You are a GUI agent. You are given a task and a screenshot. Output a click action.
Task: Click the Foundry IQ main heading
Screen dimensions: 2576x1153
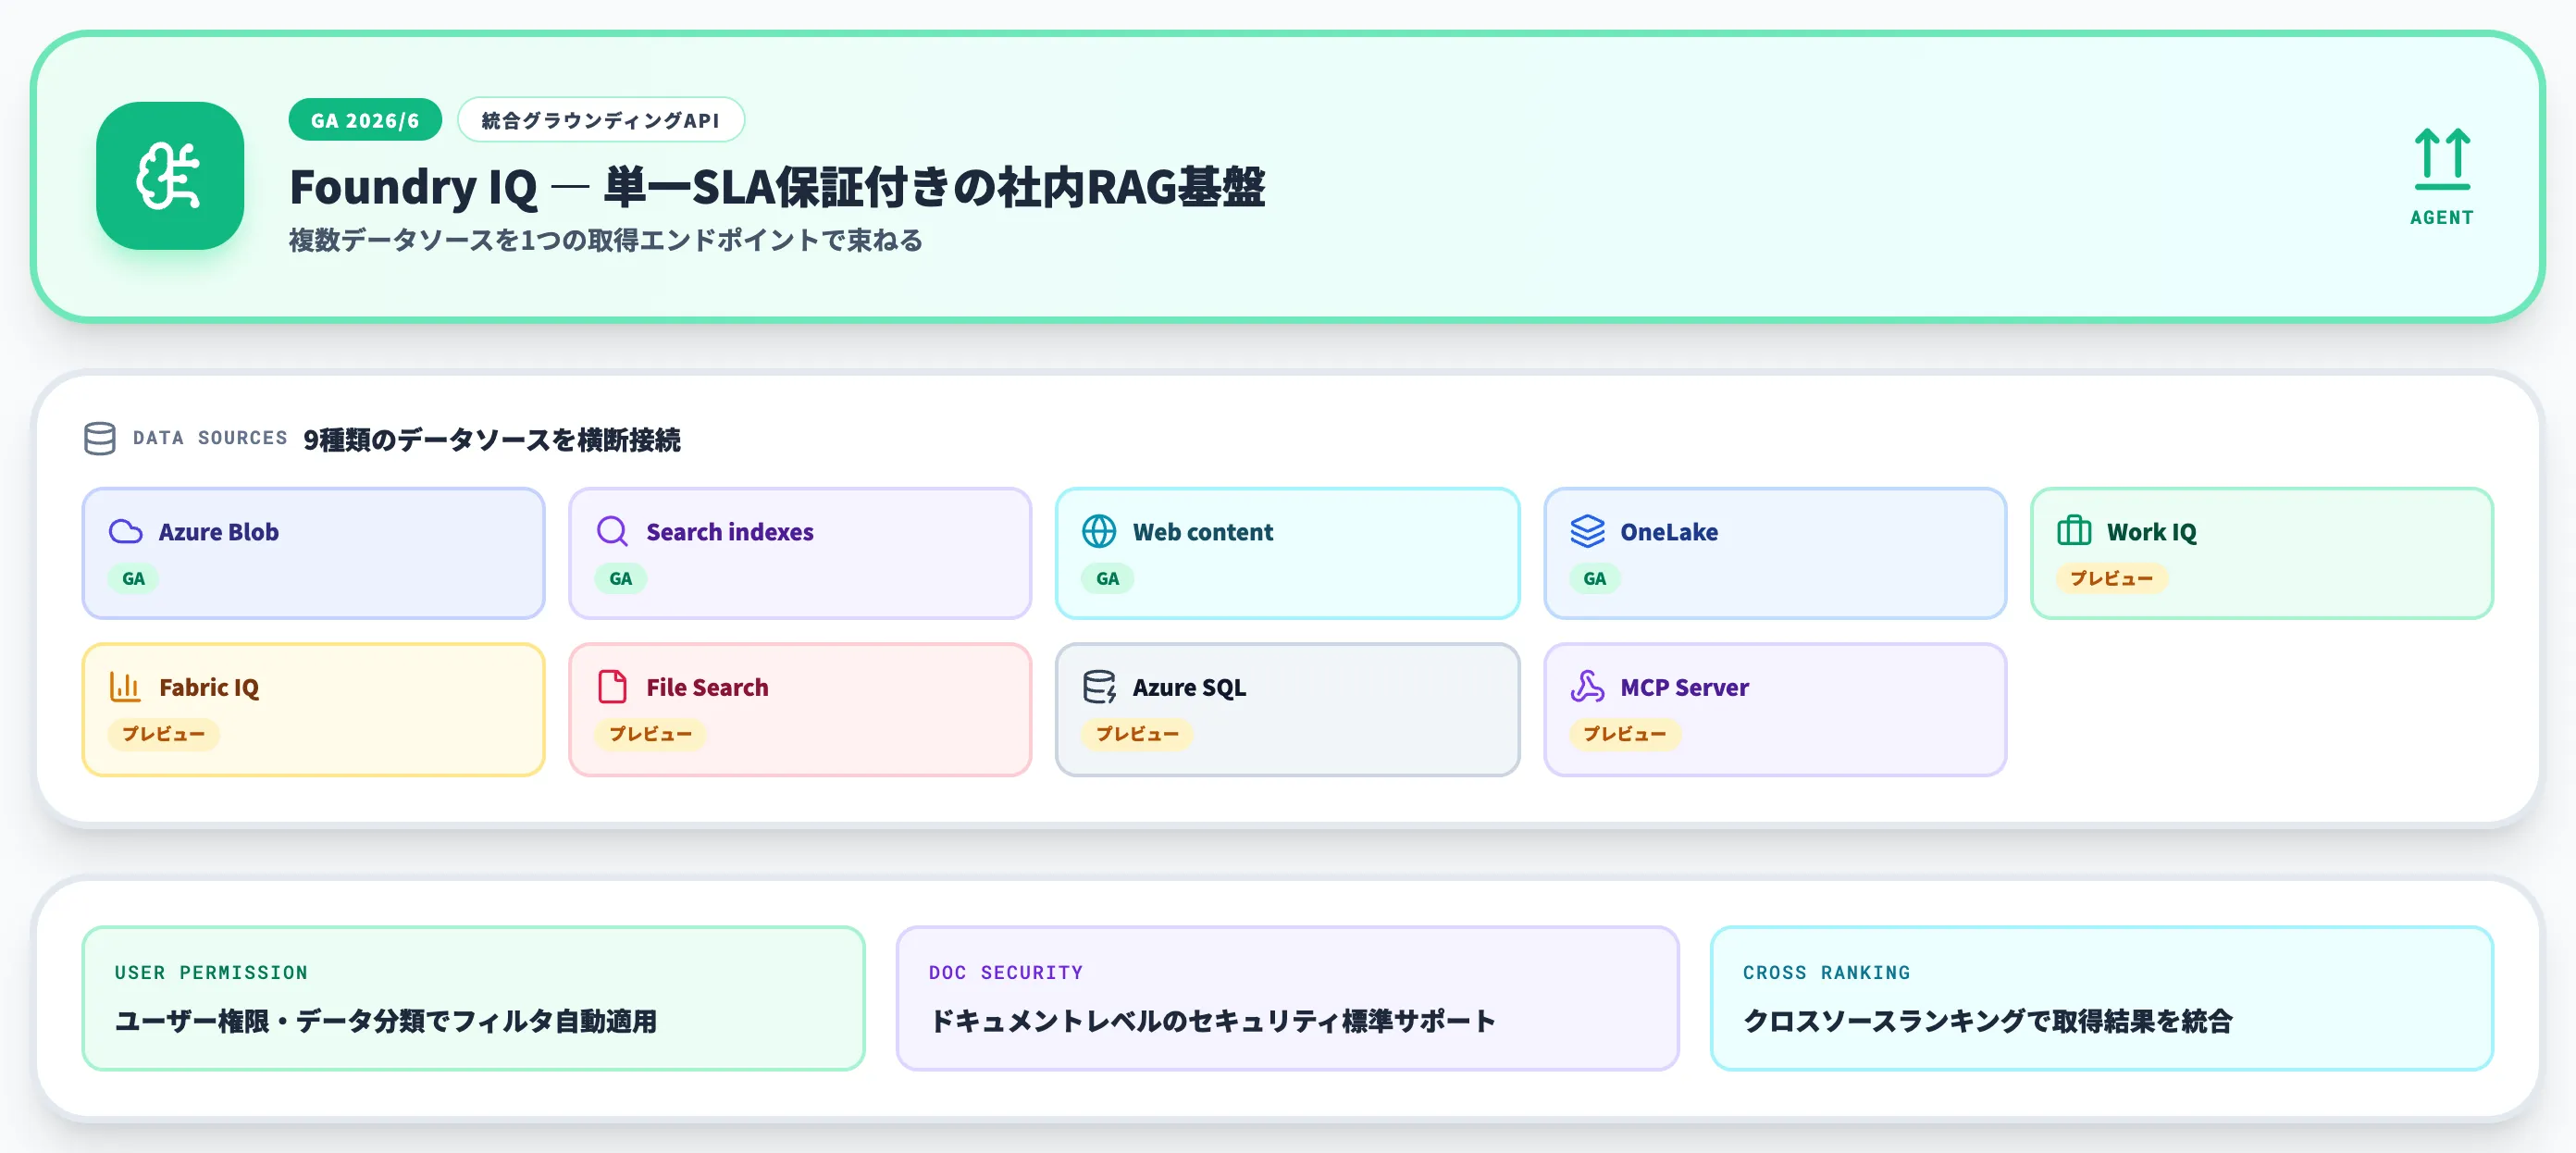(x=777, y=187)
